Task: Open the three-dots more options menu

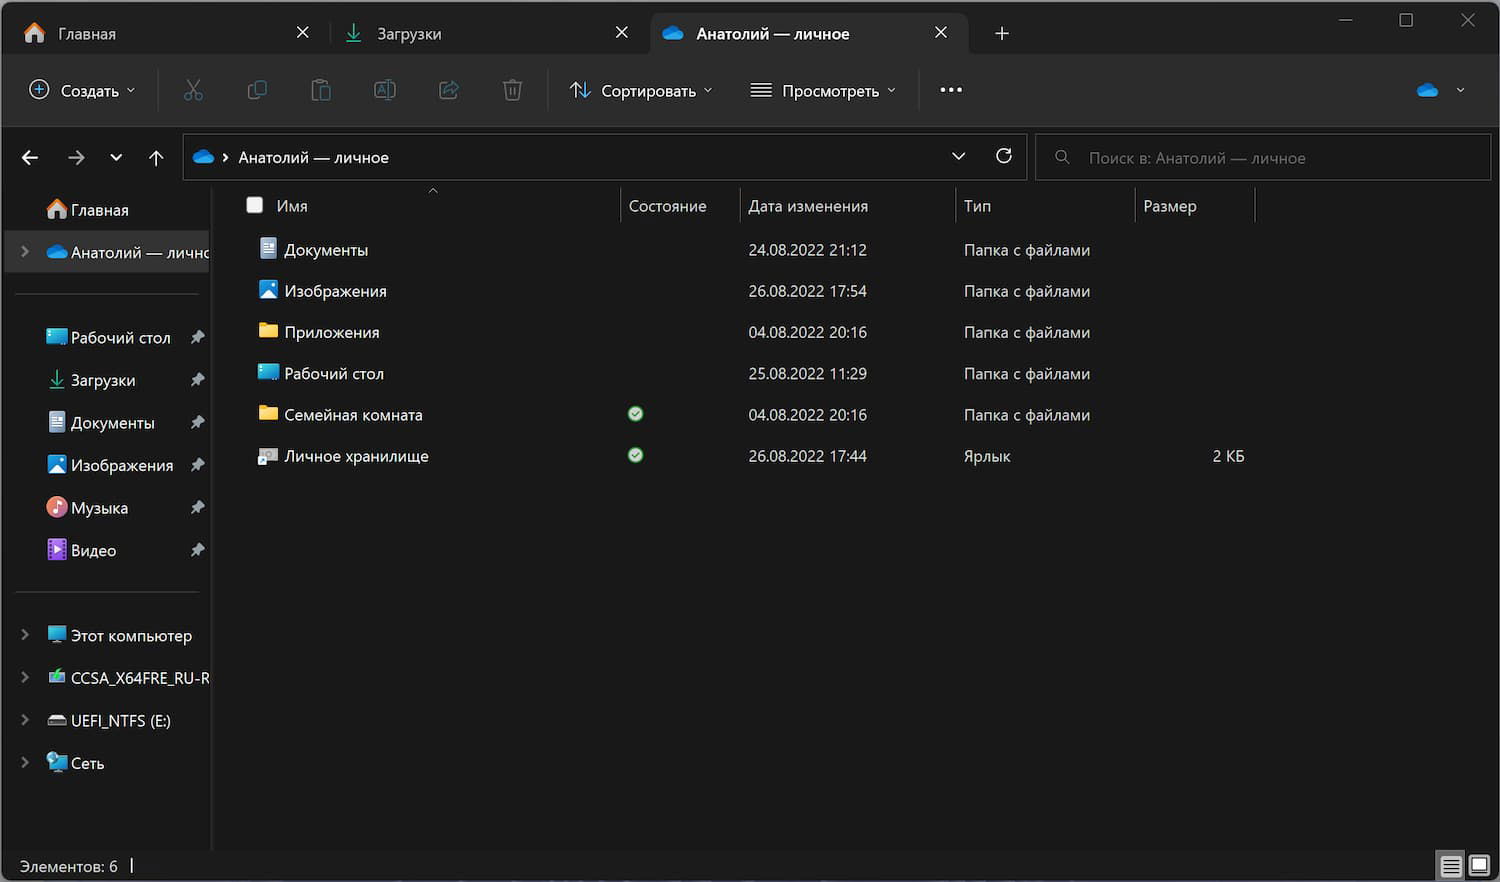Action: [951, 90]
